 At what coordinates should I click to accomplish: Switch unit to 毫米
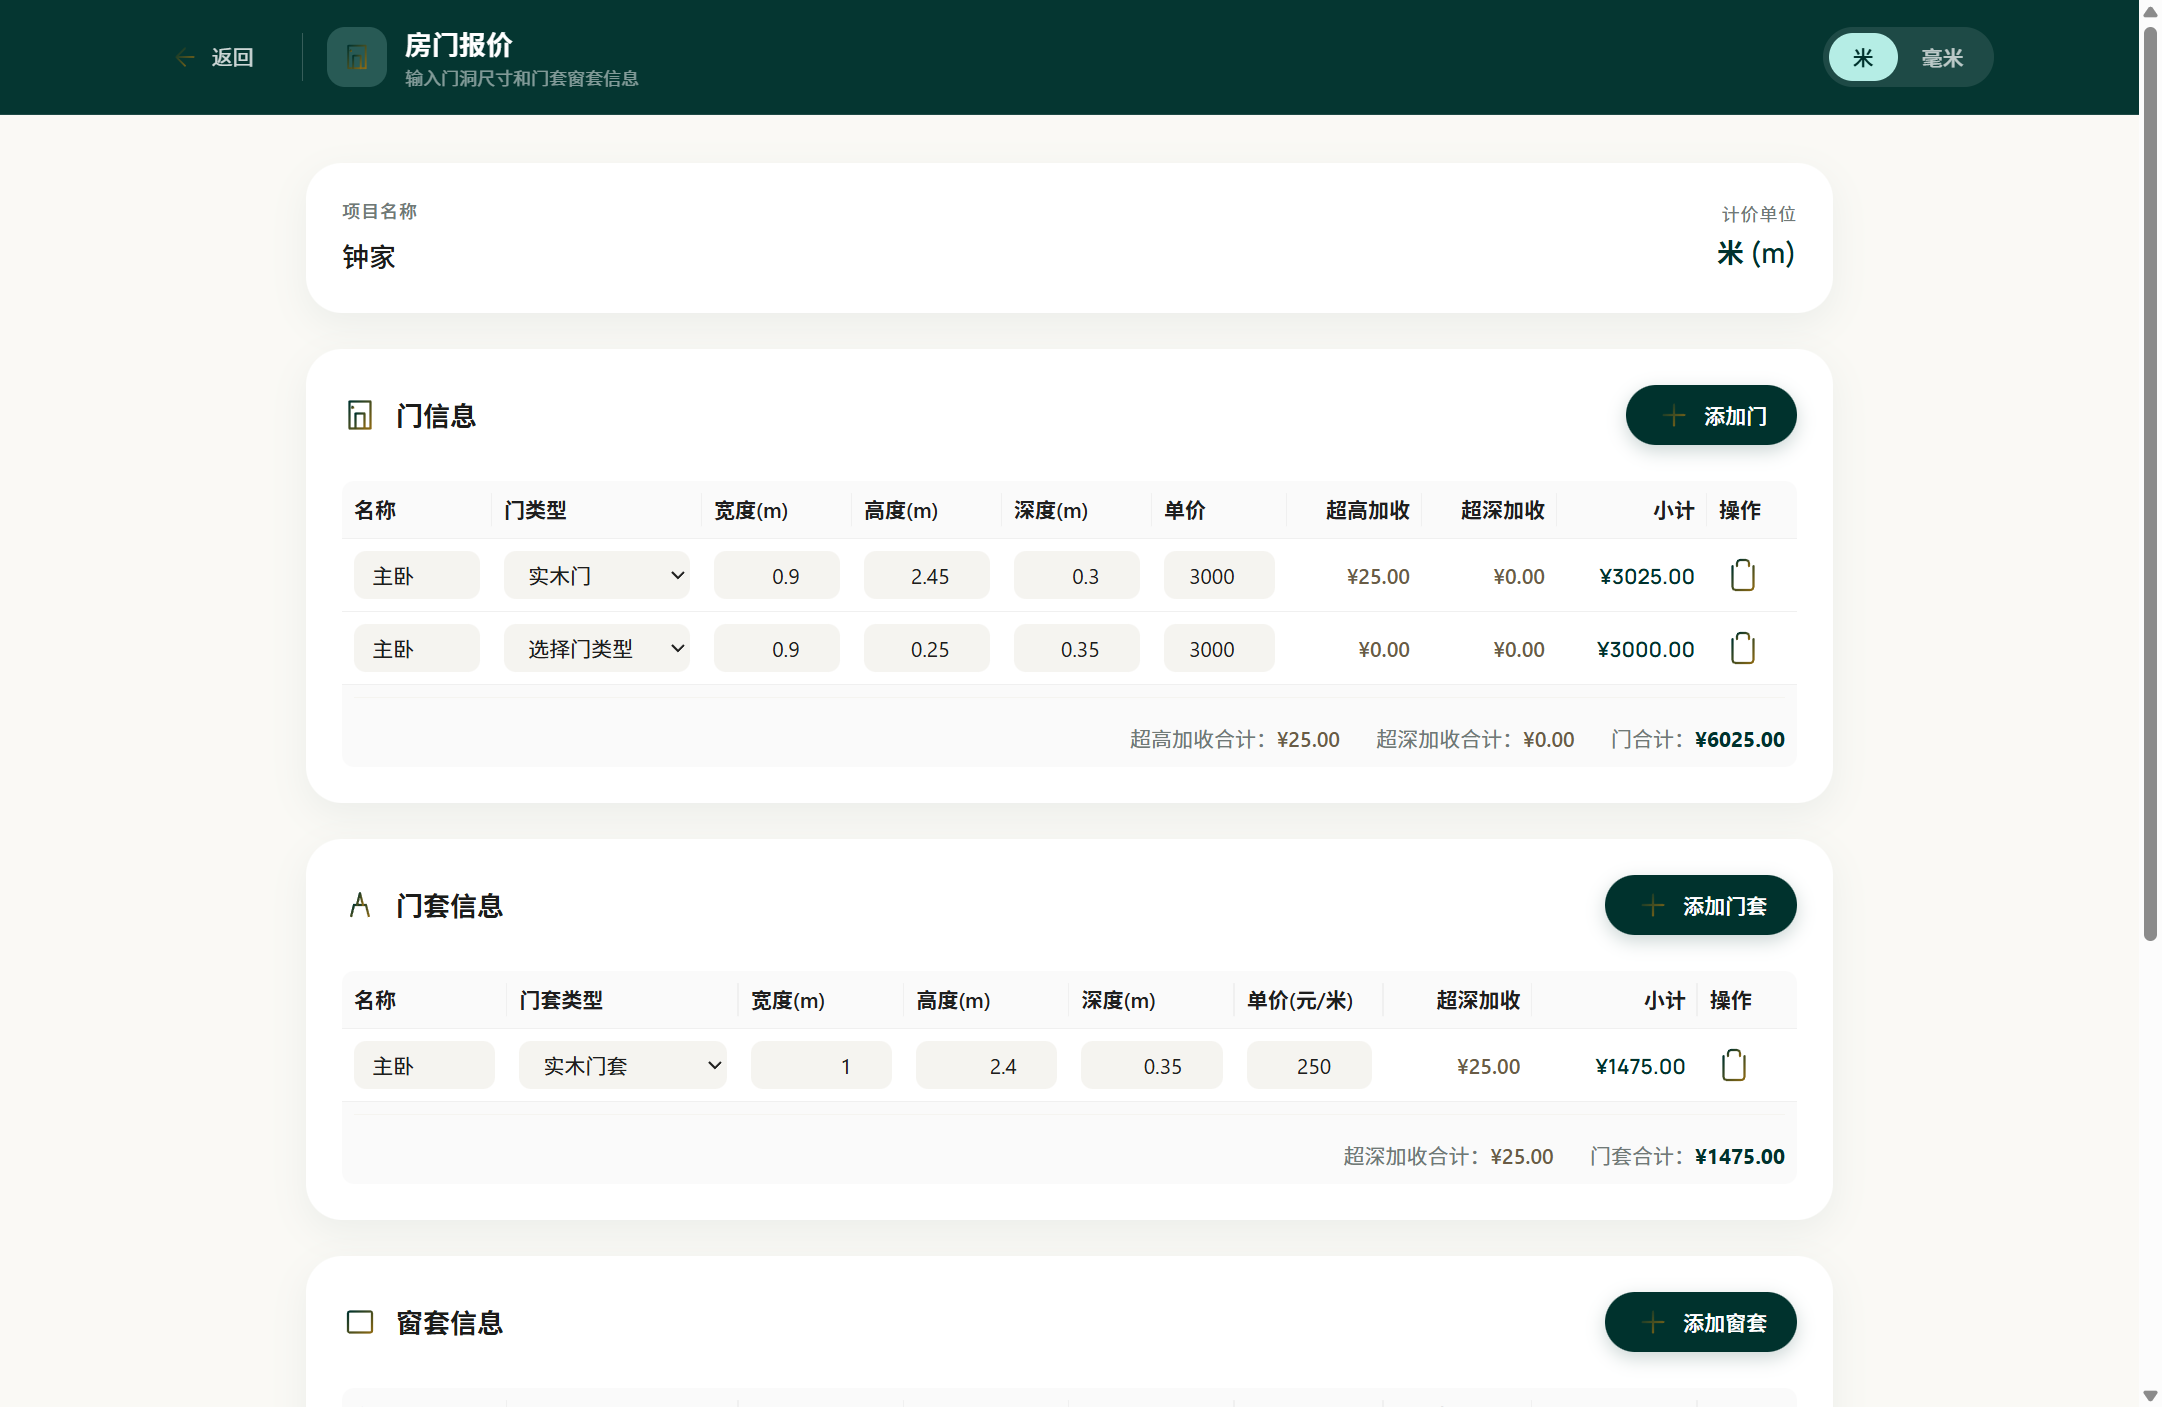tap(1942, 57)
